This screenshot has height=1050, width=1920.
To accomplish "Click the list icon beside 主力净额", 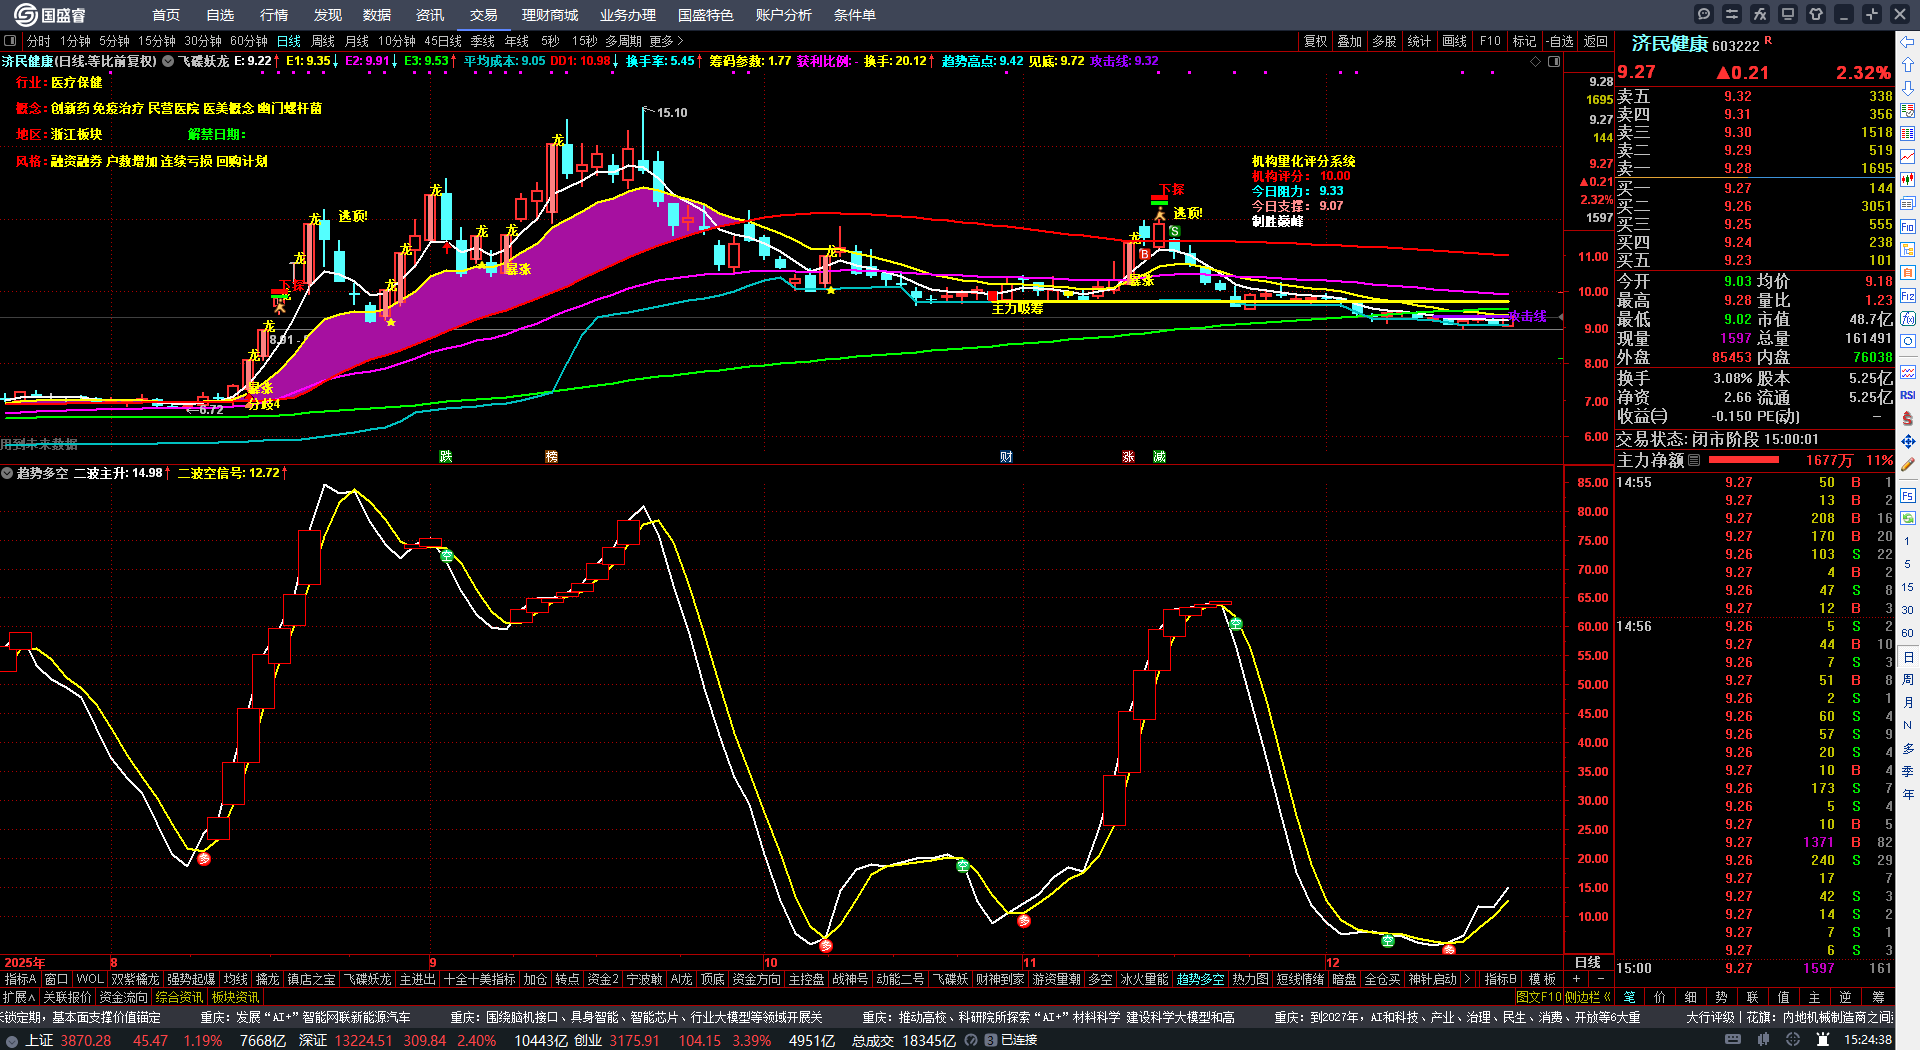I will (1694, 460).
